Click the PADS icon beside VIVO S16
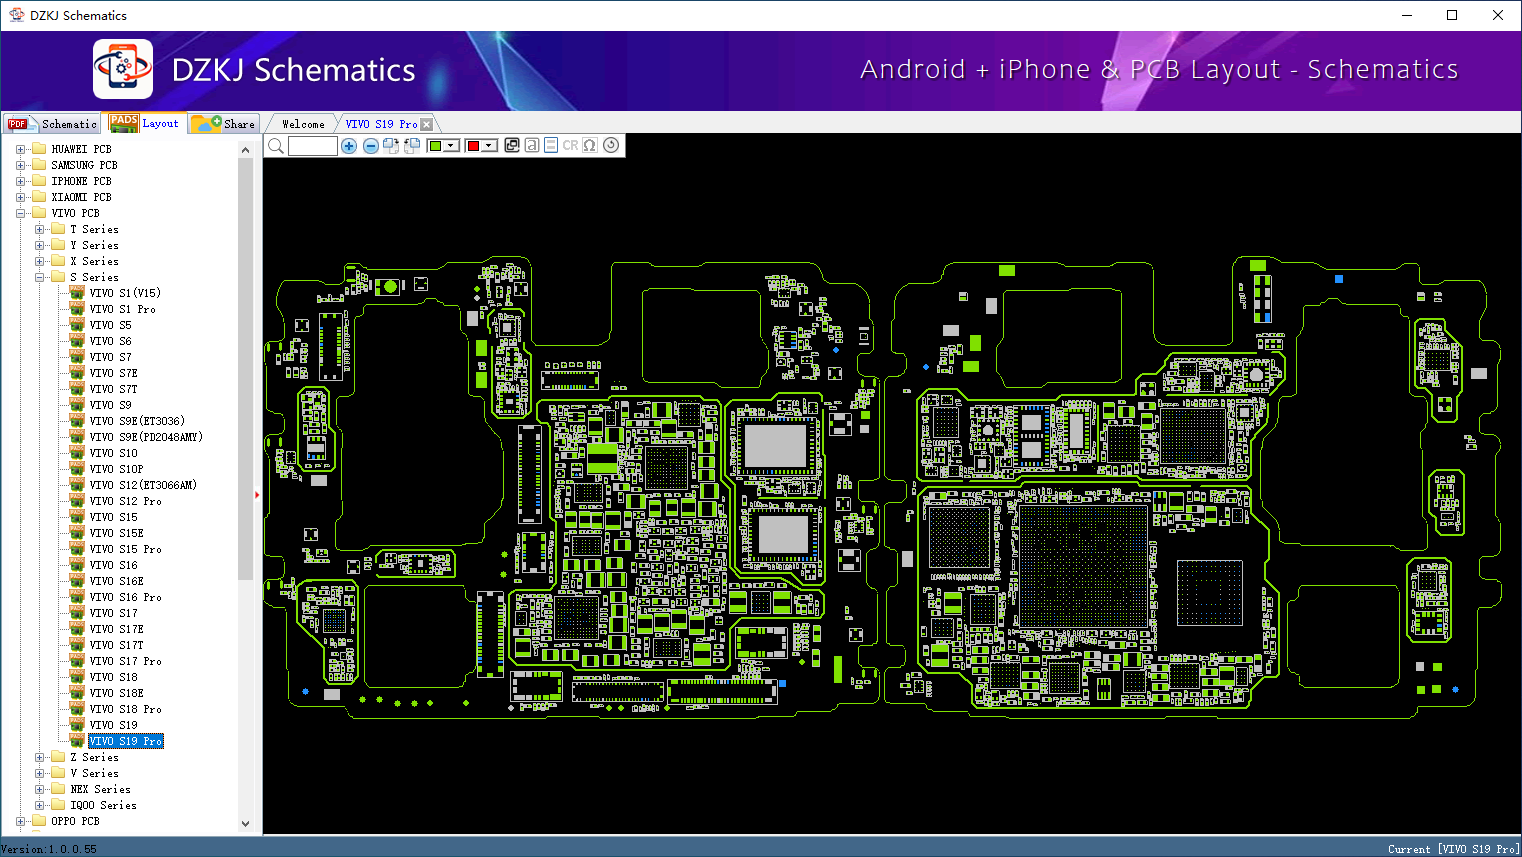Screen dimensions: 1522x857 77,565
